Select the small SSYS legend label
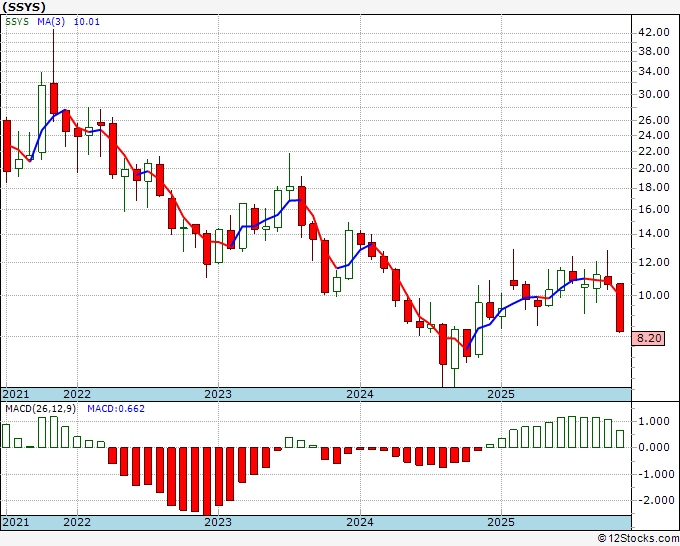680x546 pixels. tap(16, 23)
